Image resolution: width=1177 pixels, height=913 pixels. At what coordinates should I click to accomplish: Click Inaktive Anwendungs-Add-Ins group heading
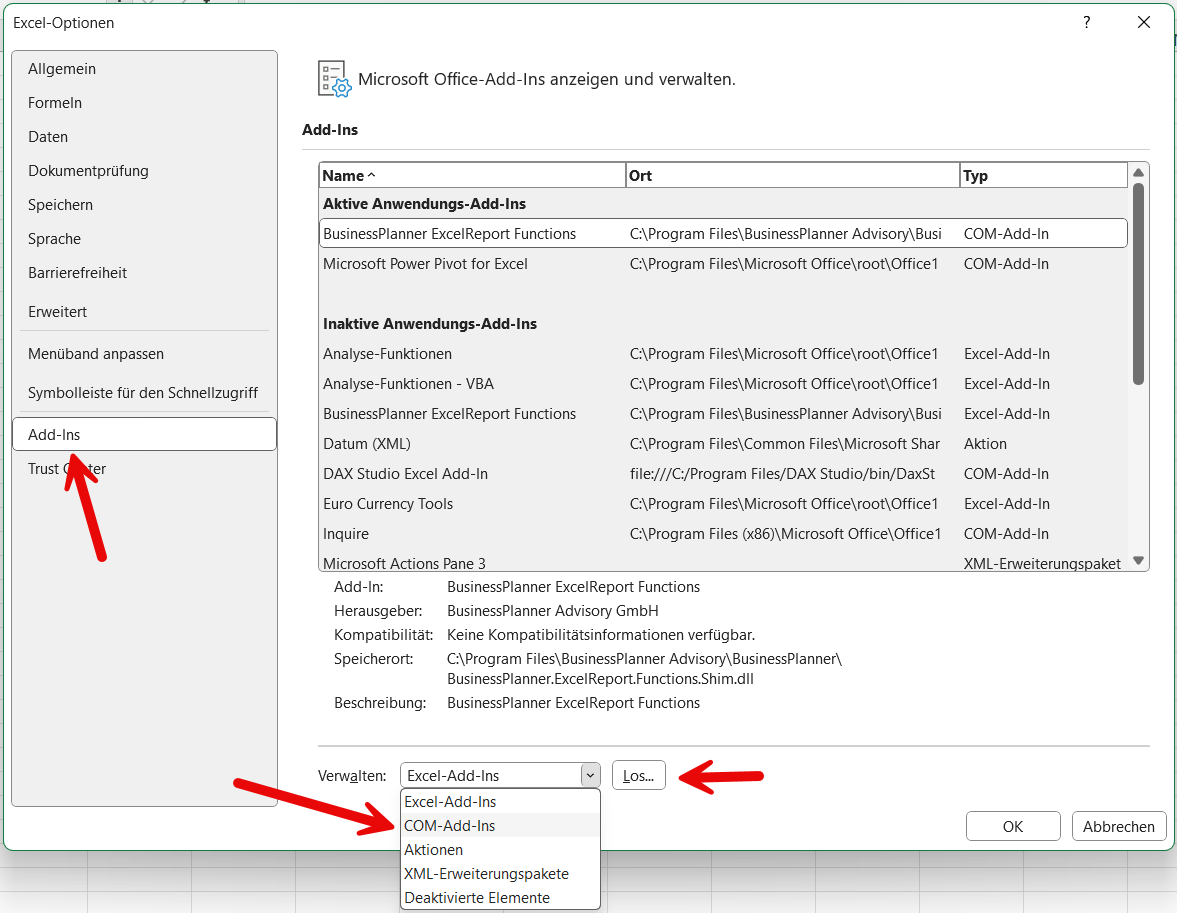(x=429, y=324)
